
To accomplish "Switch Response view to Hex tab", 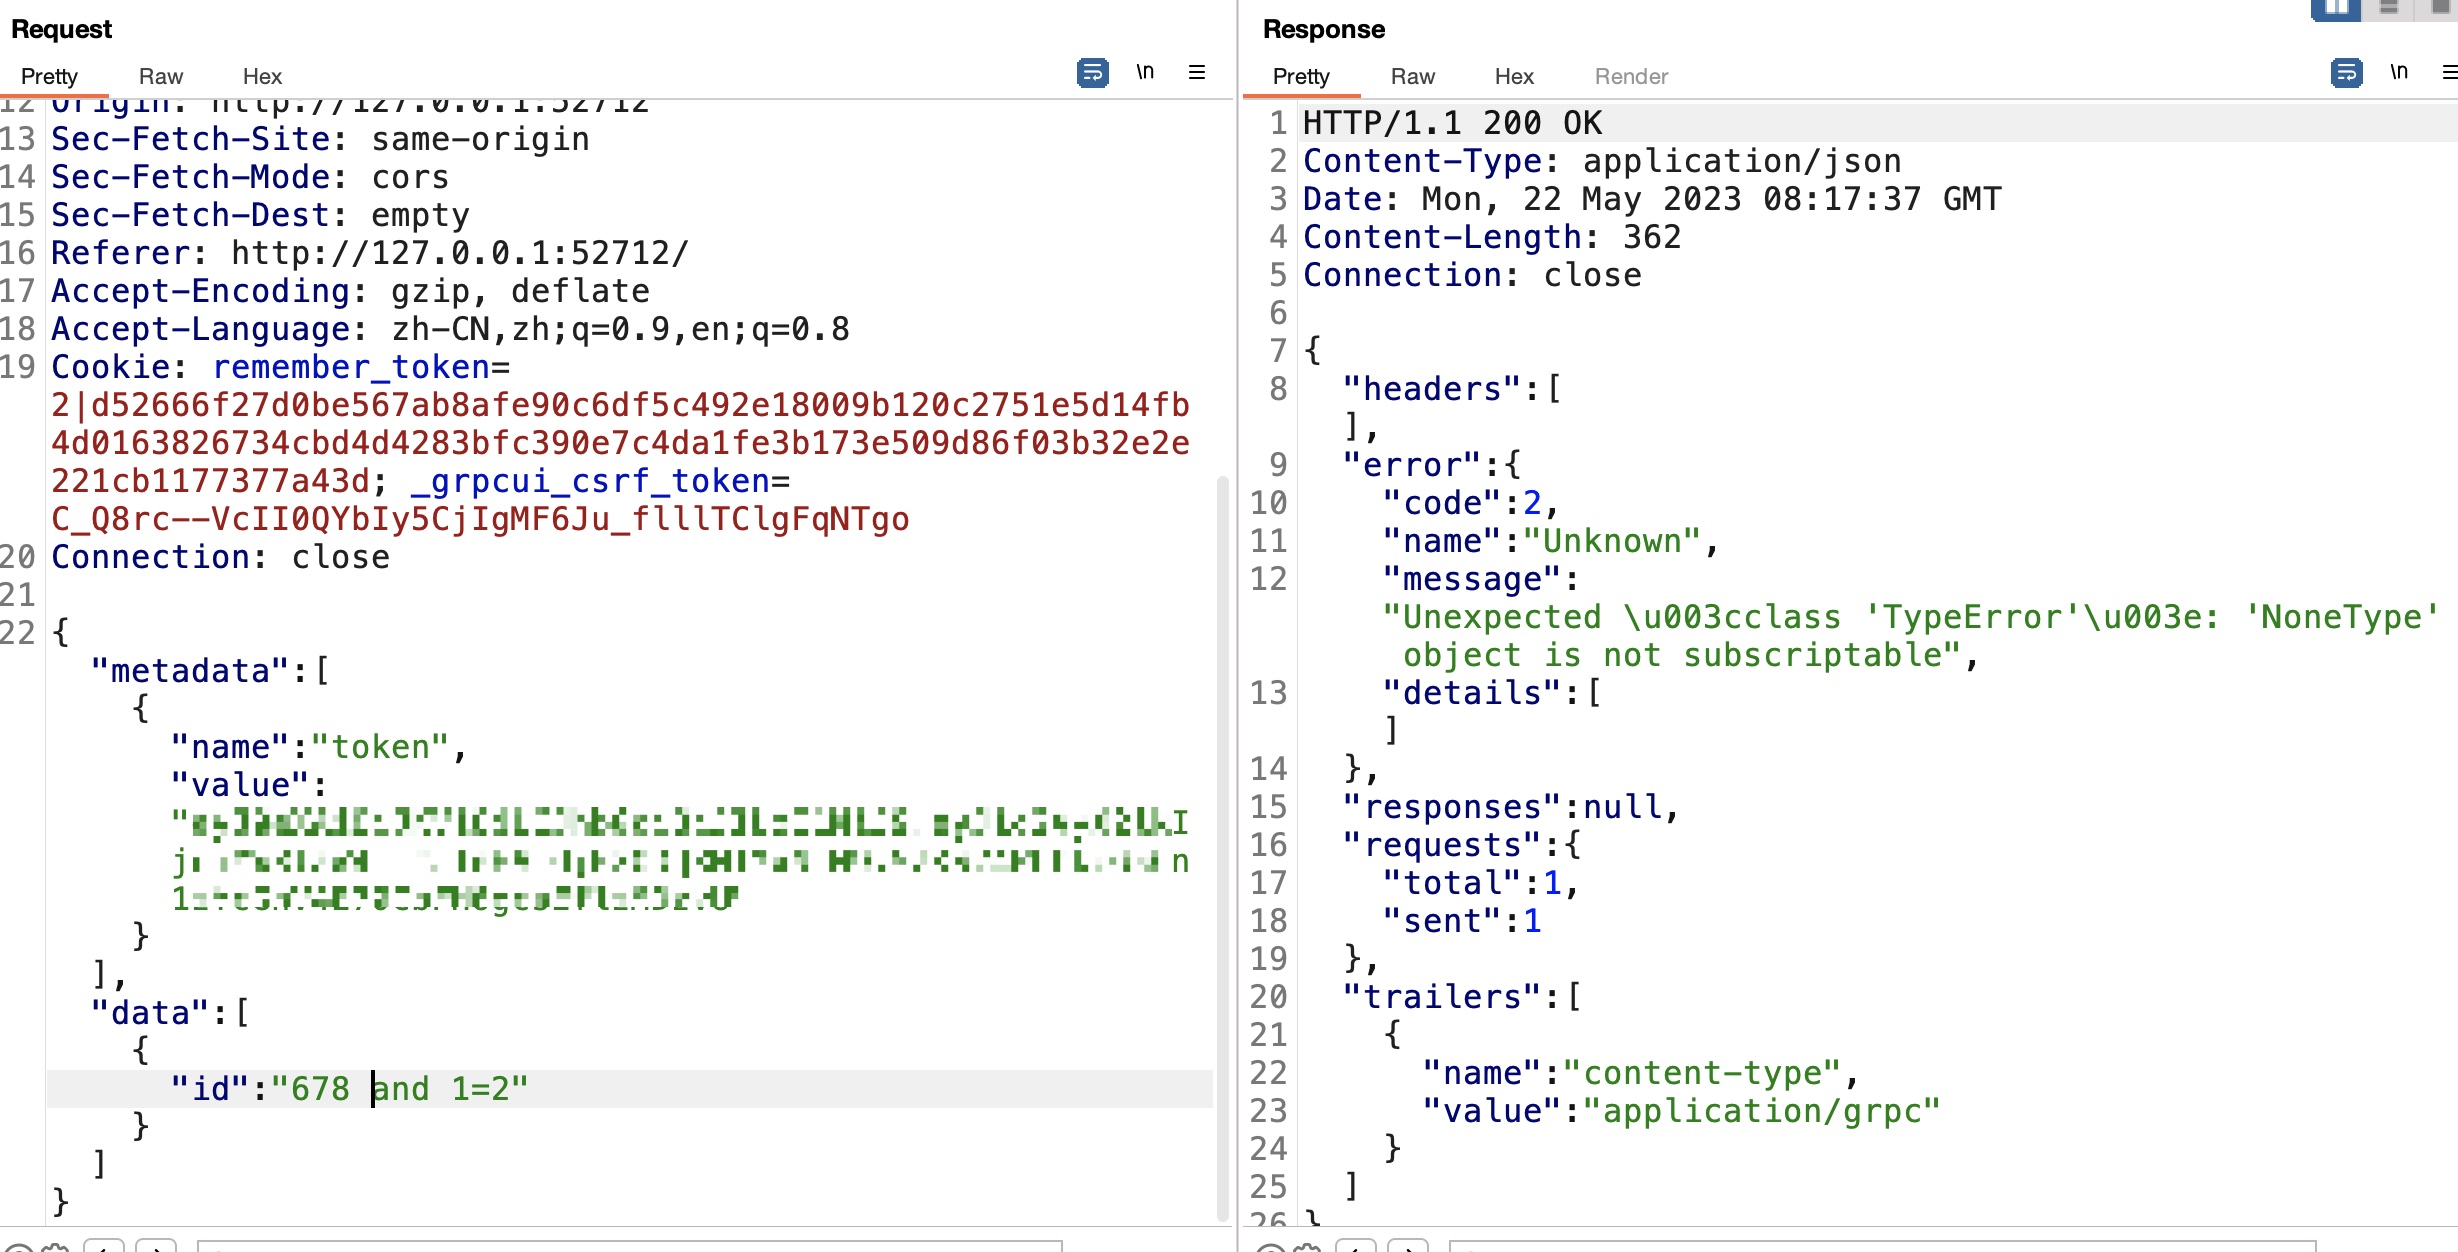I will 1514,77.
